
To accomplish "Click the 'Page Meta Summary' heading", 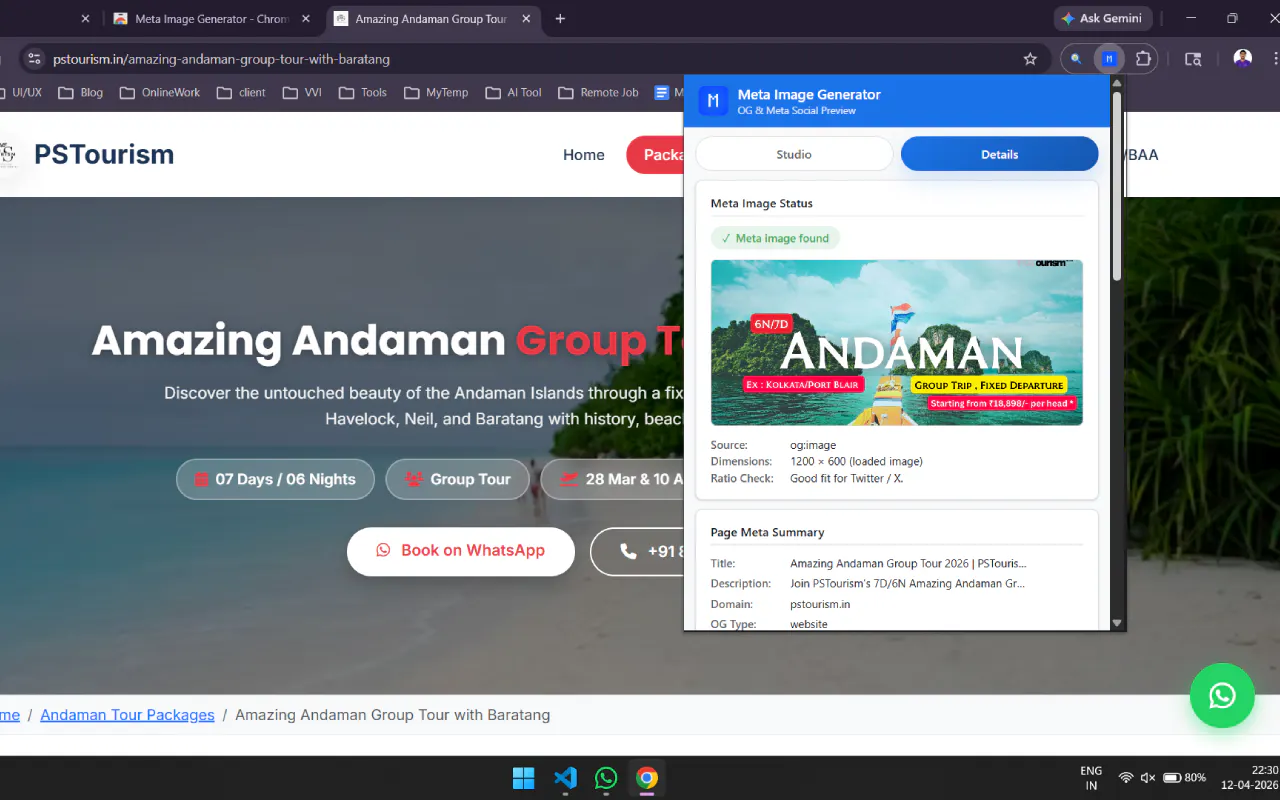I will tap(767, 532).
